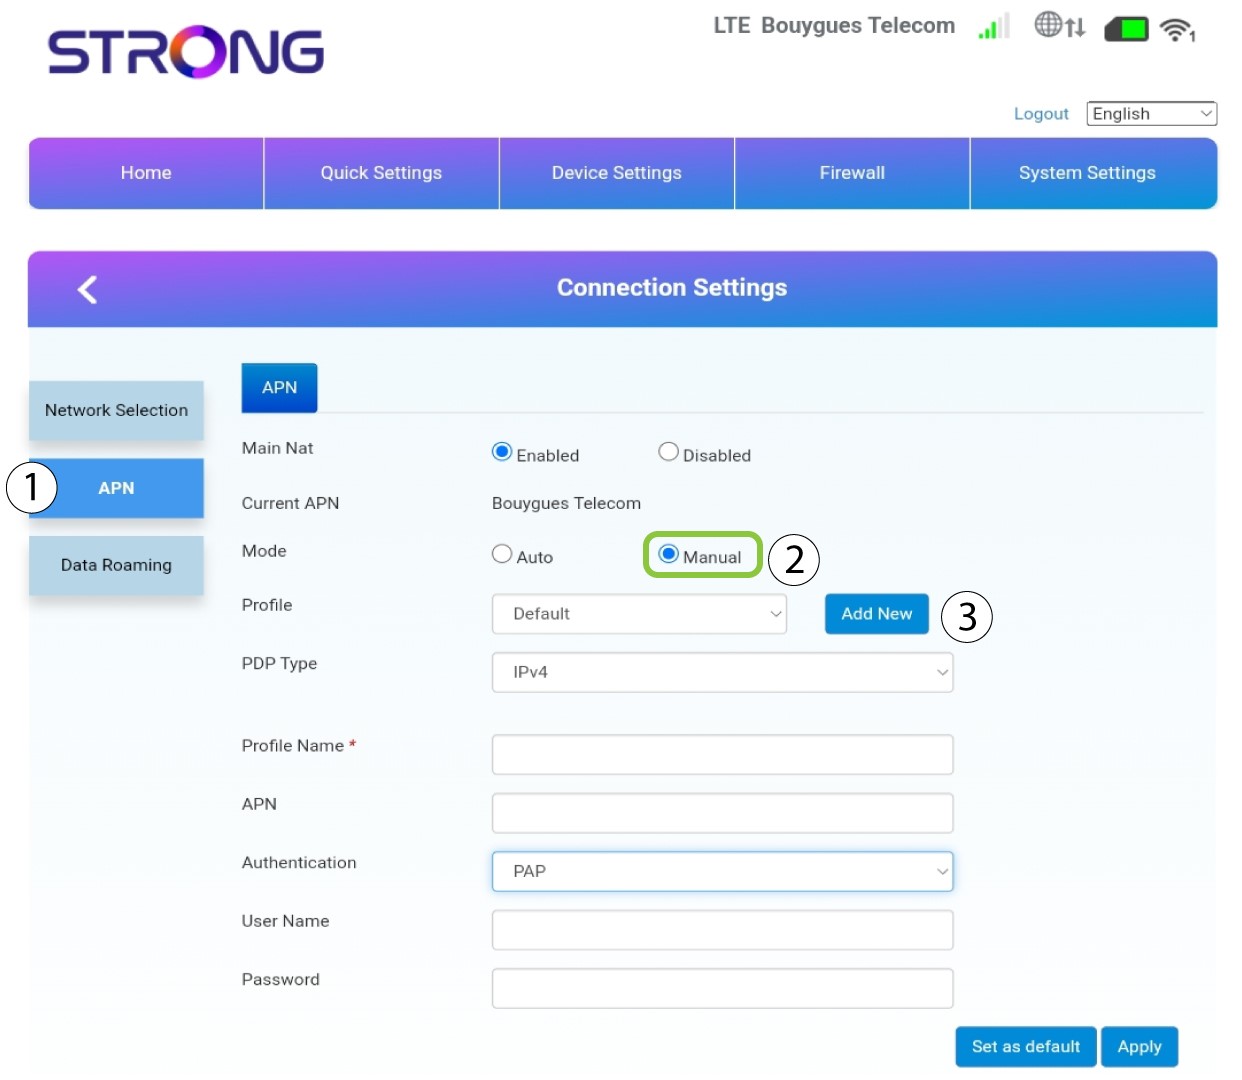This screenshot has height=1080, width=1242.
Task: Click the Connection Settings title
Action: point(672,288)
